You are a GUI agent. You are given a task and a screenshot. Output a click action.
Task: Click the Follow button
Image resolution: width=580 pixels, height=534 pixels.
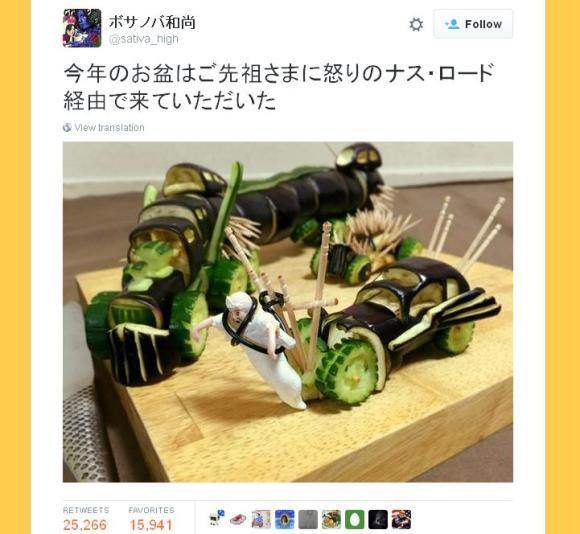pos(473,24)
